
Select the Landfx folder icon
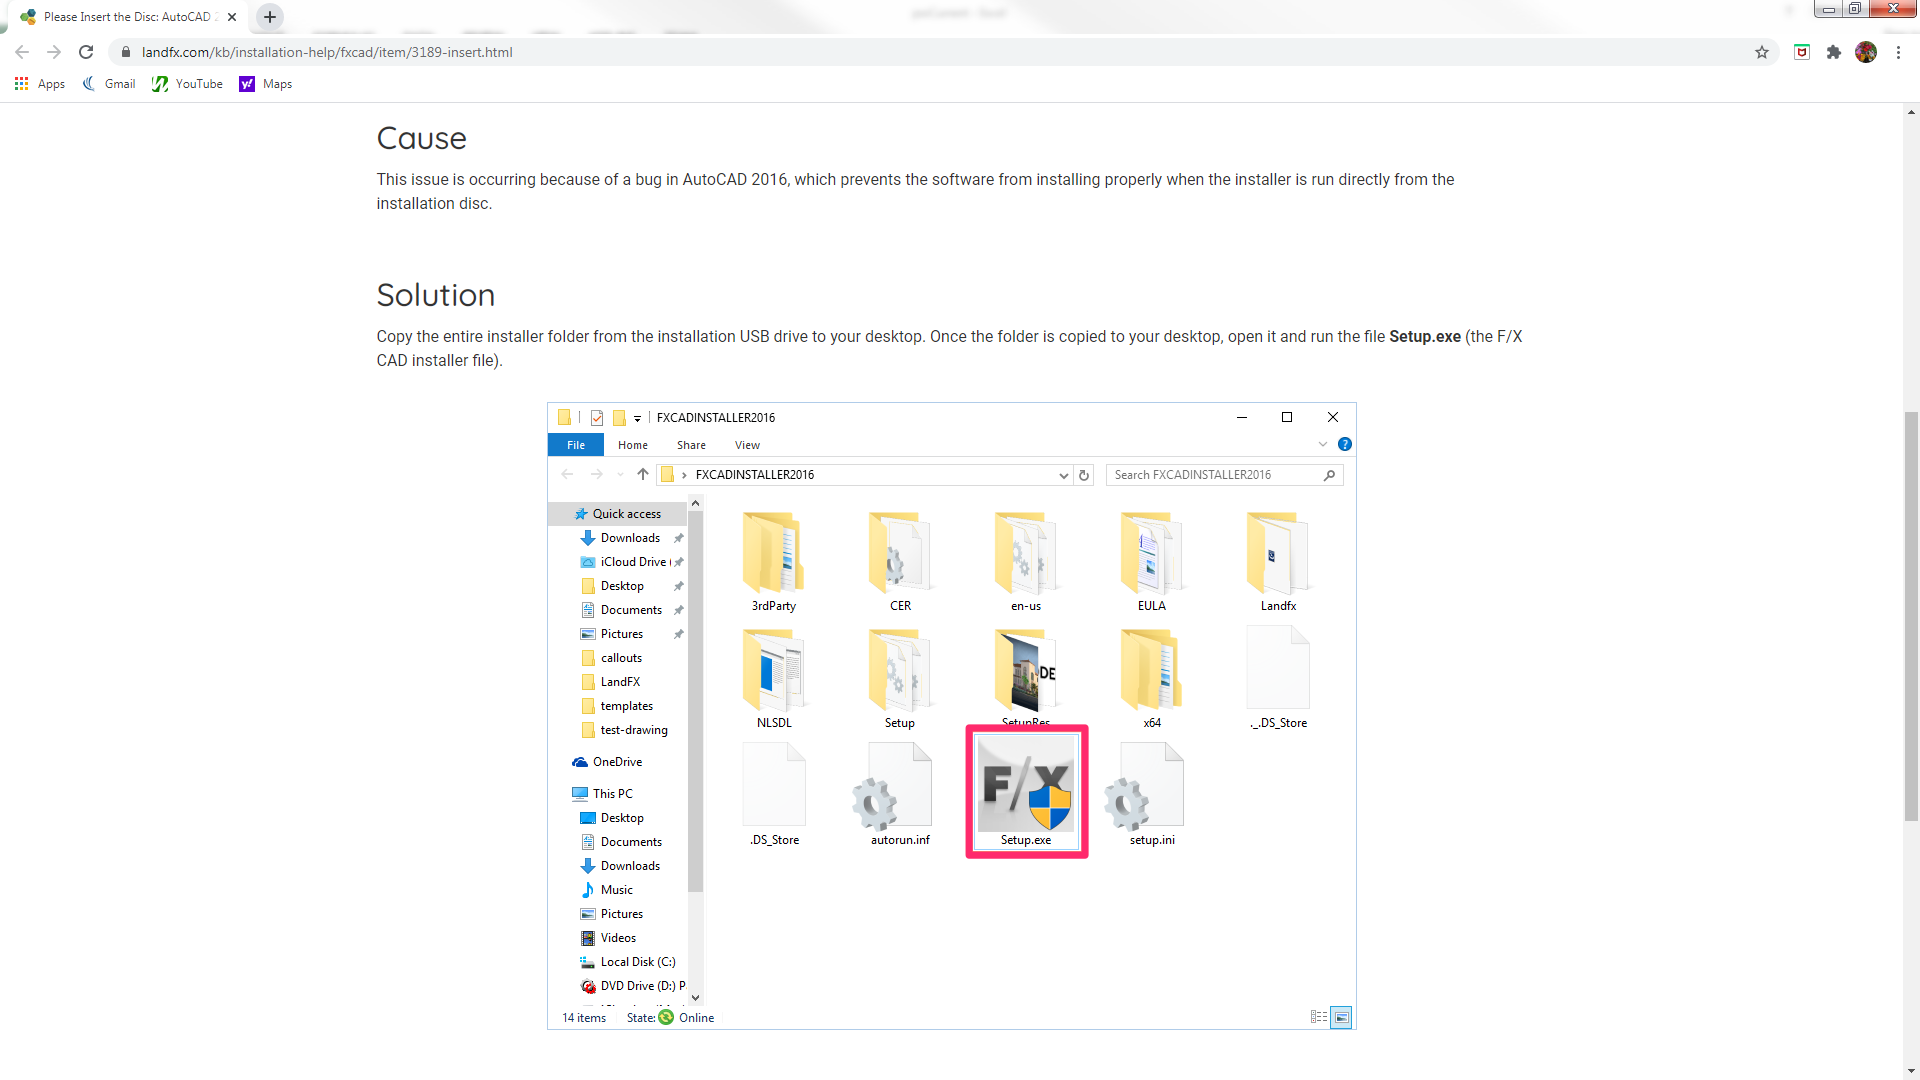(x=1278, y=552)
